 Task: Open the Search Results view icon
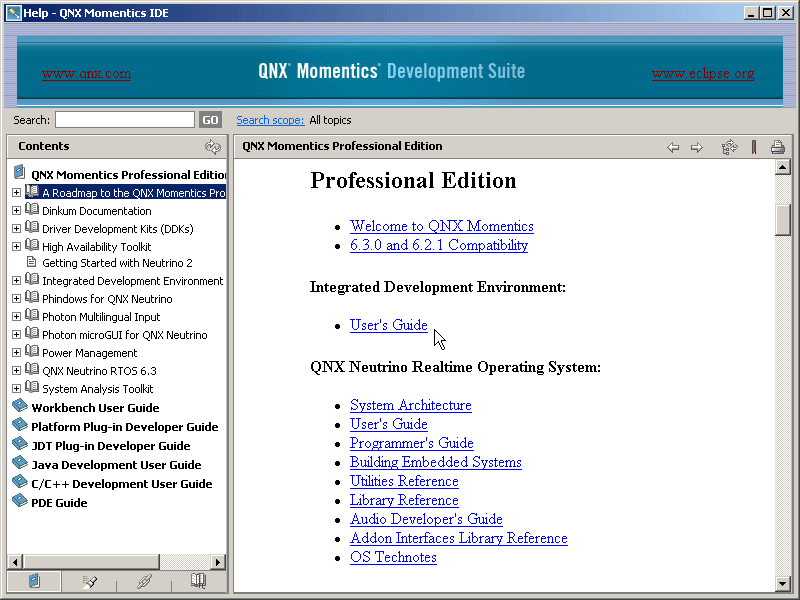(88, 580)
